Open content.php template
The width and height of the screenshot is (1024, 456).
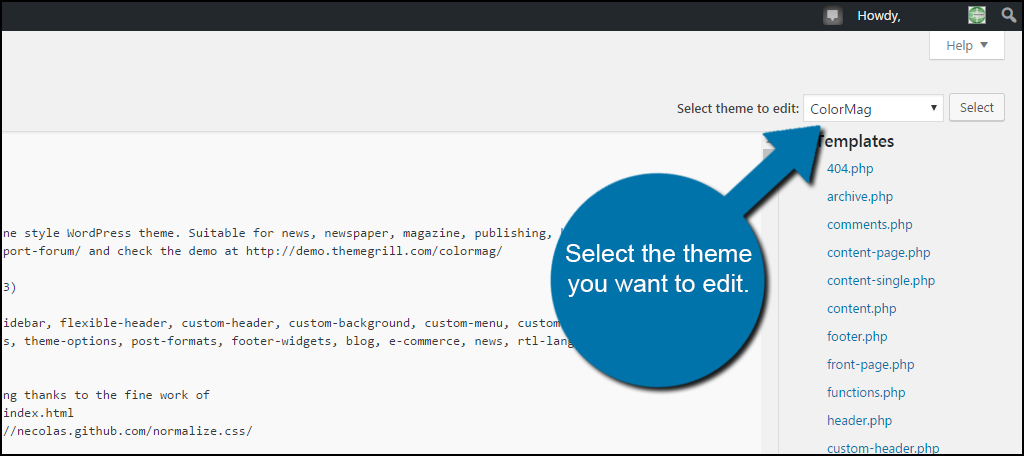coord(861,308)
